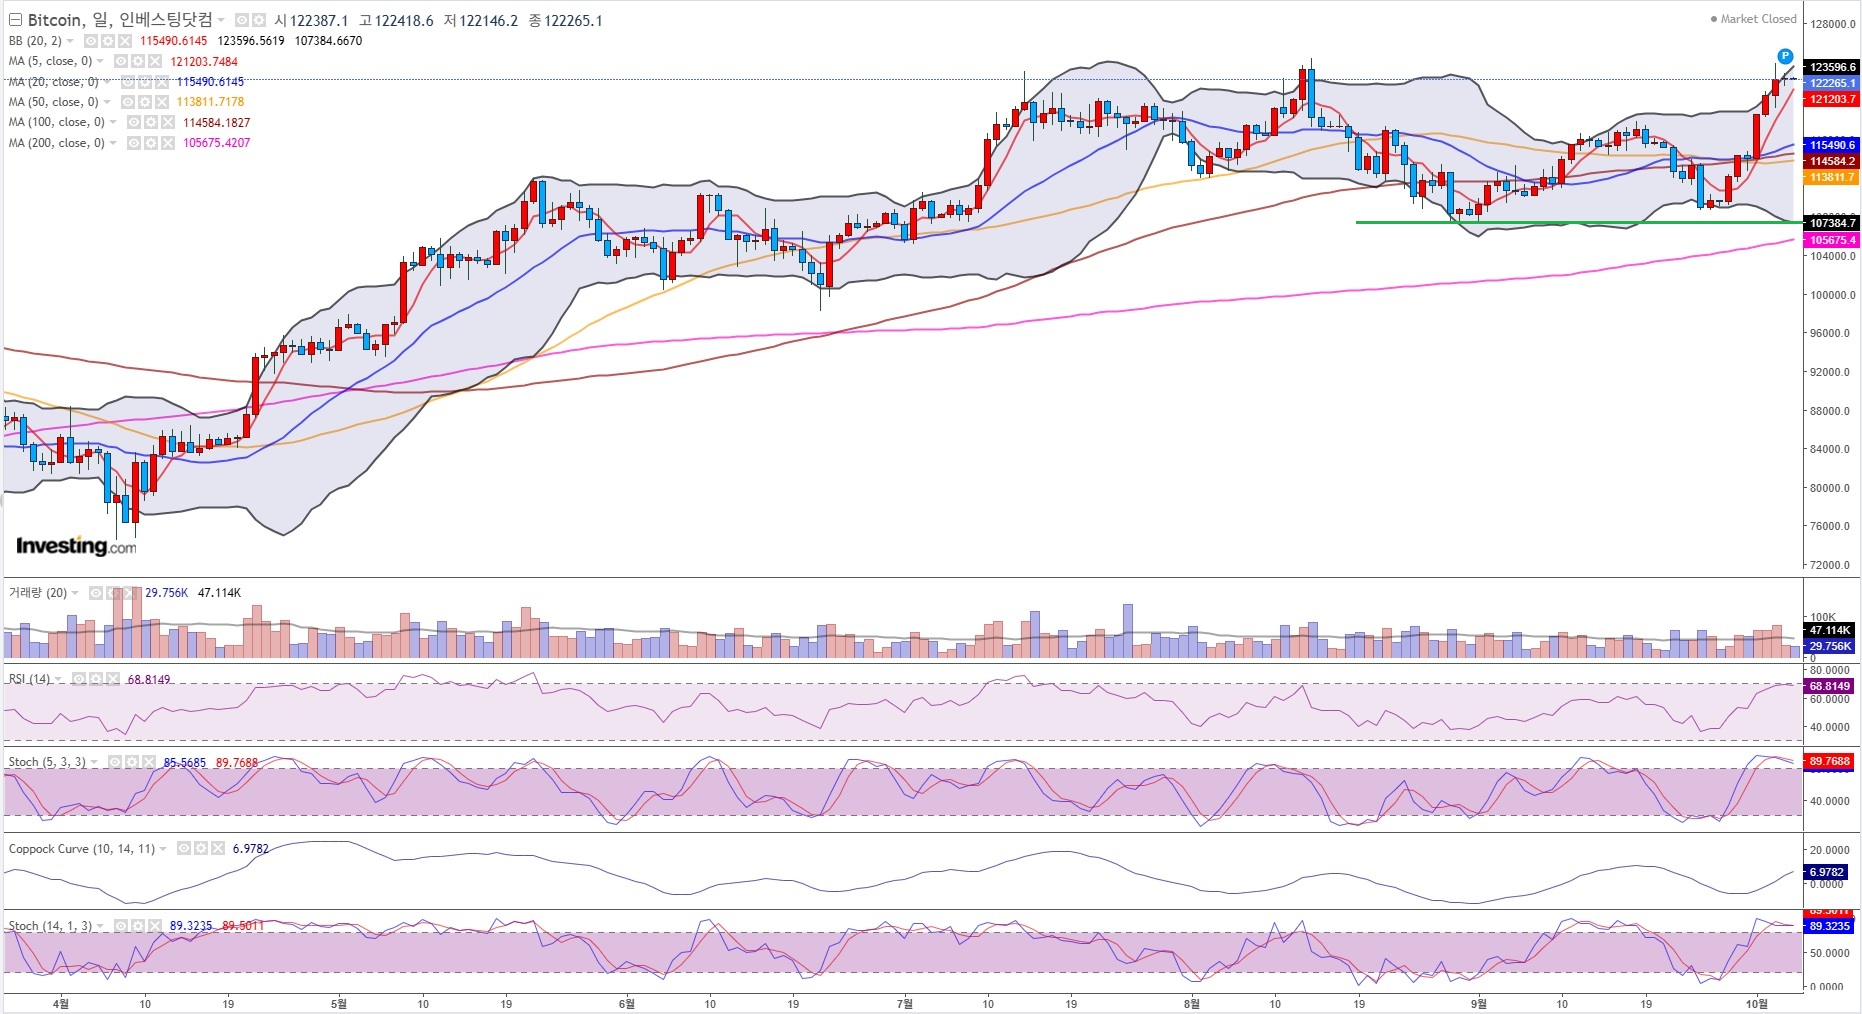This screenshot has height=1014, width=1862.
Task: Click the 4월 label on time axis
Action: (60, 1003)
